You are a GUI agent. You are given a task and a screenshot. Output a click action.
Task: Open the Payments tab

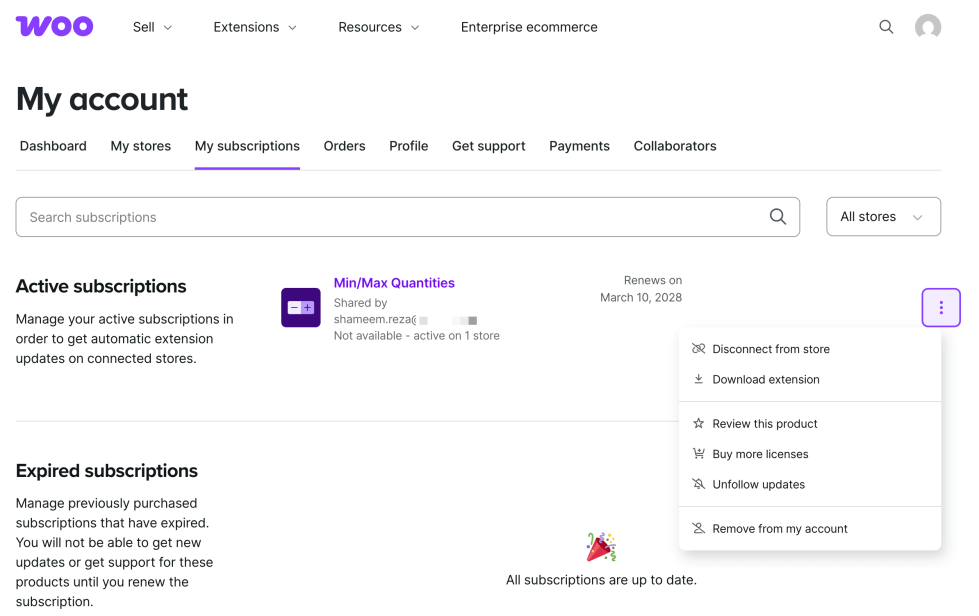[x=579, y=146]
